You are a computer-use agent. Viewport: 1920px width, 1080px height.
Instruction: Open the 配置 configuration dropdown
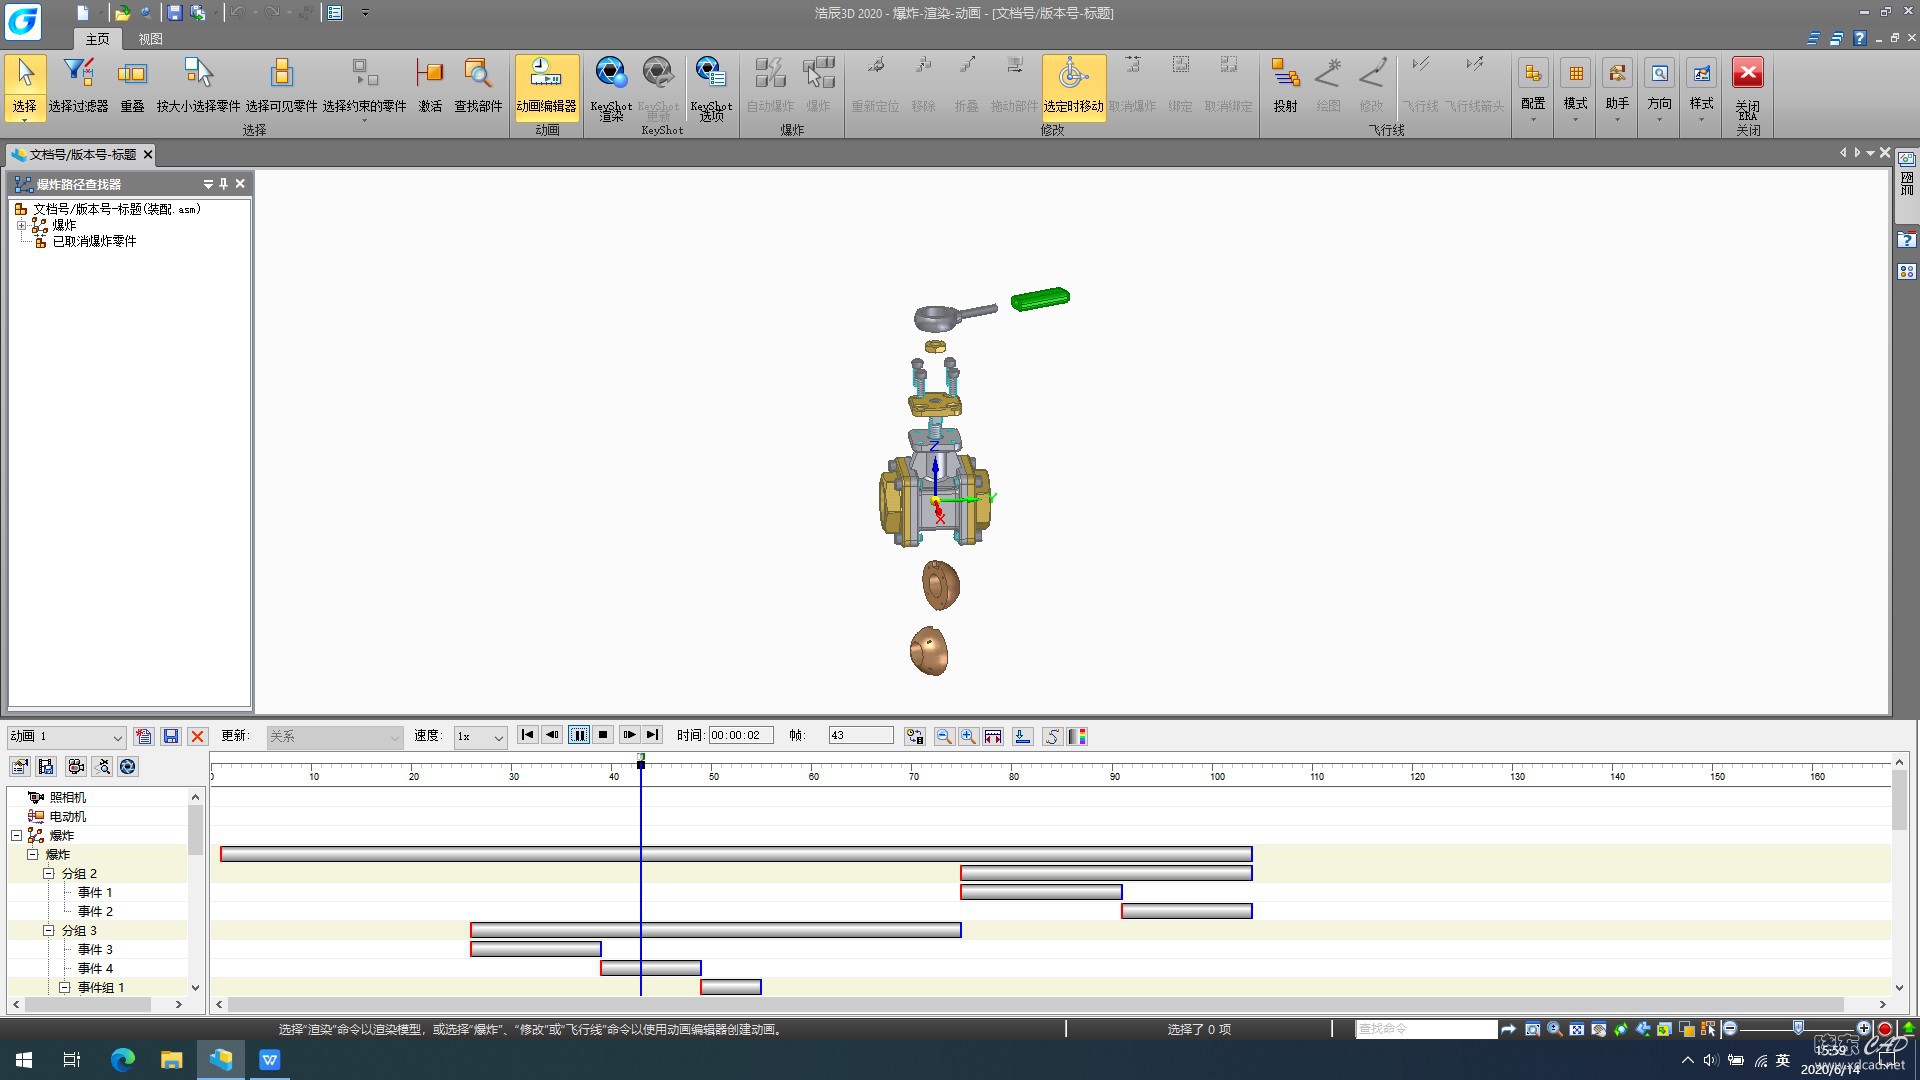point(1533,90)
